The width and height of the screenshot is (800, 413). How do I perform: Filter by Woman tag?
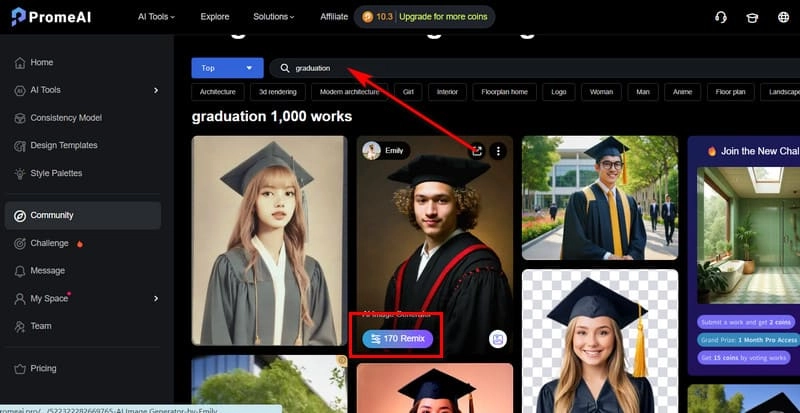(602, 92)
